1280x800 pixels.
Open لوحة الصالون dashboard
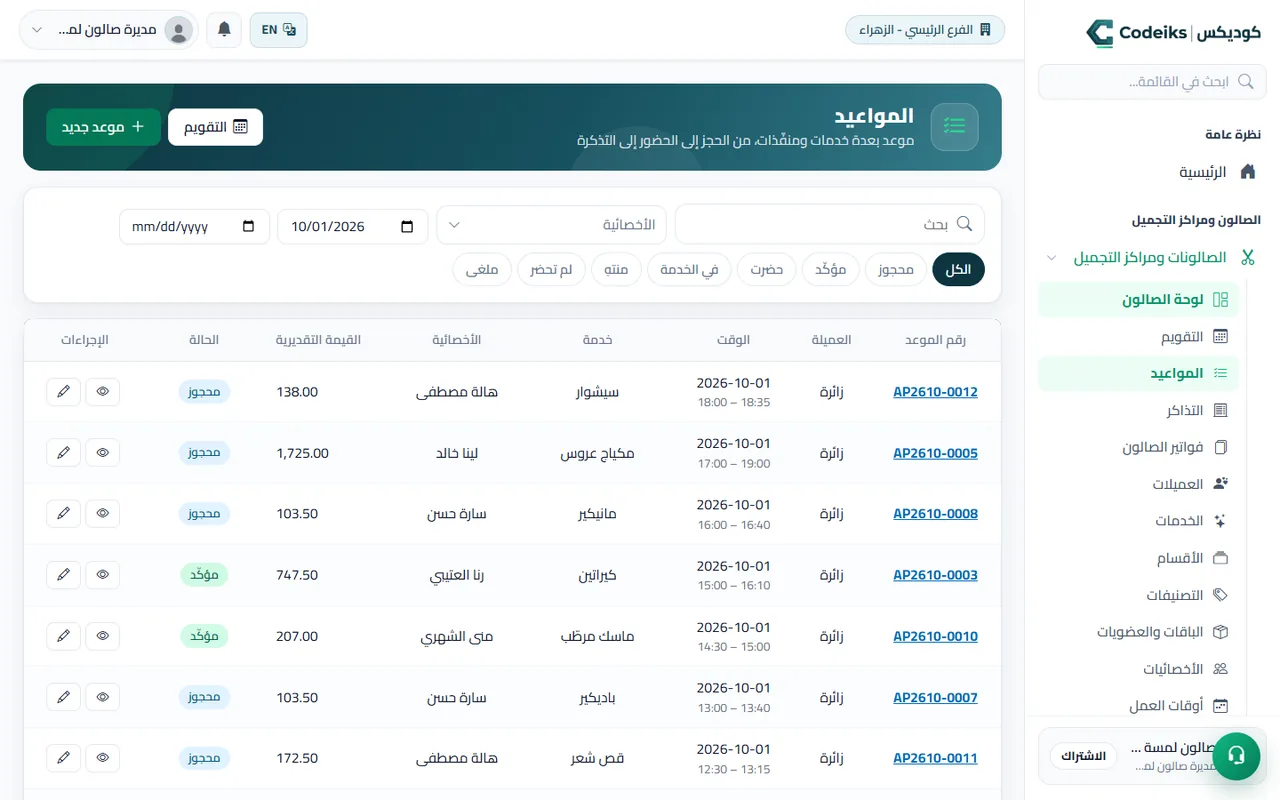[1138, 299]
